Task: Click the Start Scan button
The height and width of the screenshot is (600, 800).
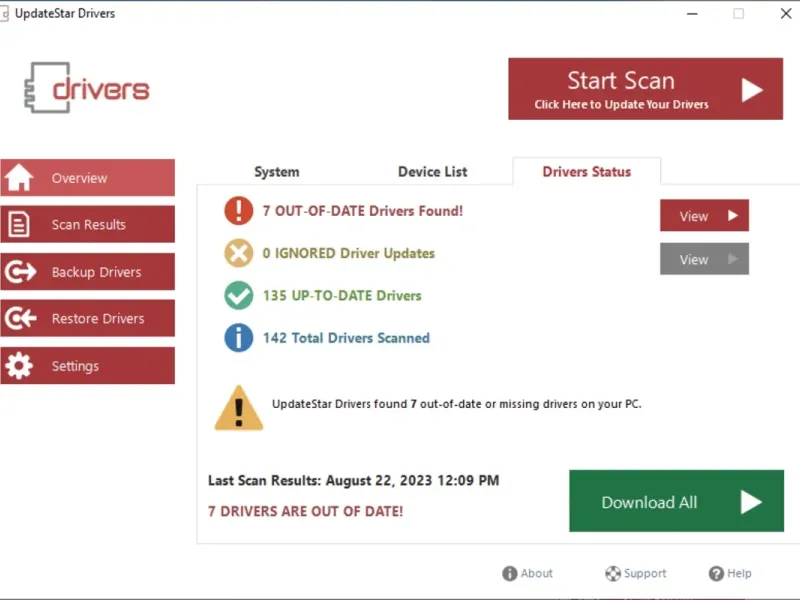Action: click(x=645, y=89)
